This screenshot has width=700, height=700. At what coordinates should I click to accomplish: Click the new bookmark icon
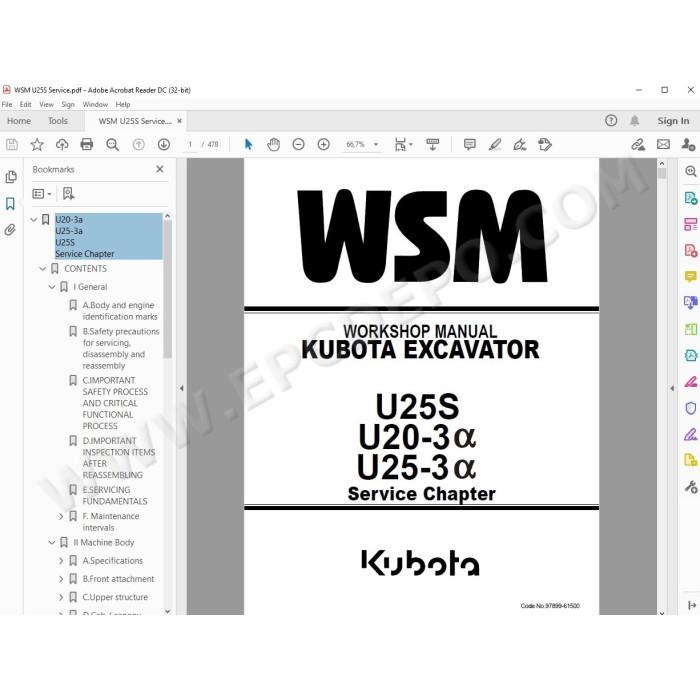(68, 193)
